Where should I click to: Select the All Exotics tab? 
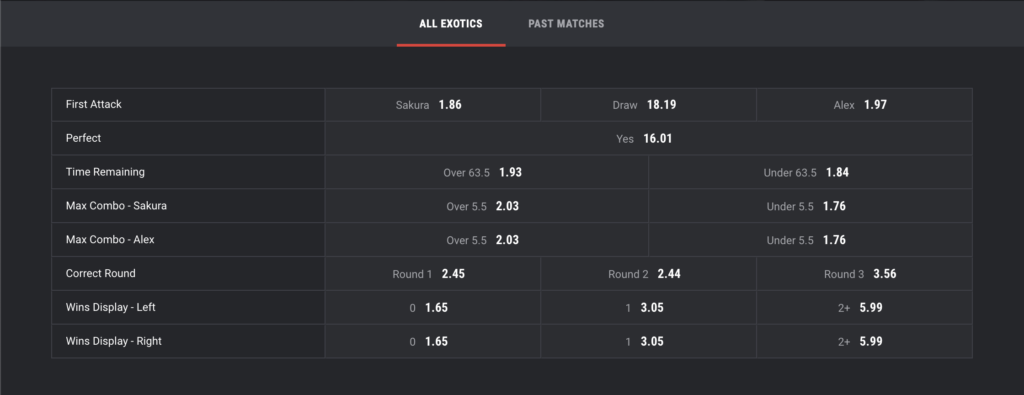pos(451,24)
